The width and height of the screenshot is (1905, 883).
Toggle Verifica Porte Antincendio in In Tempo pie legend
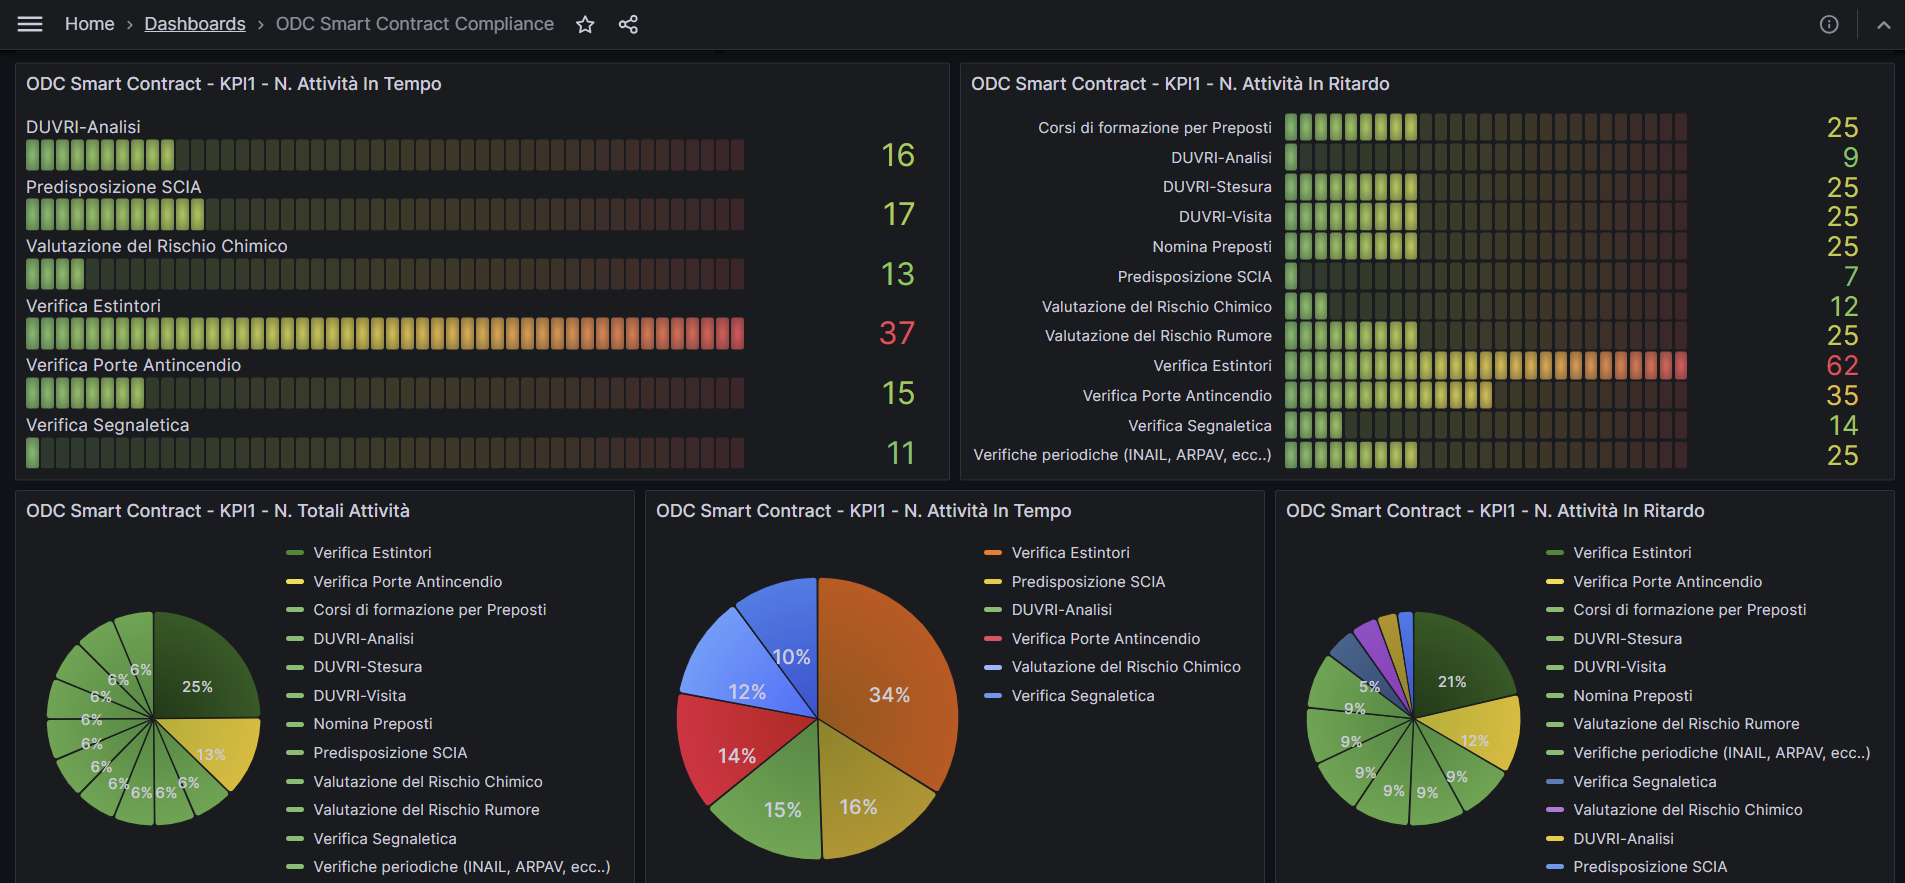(x=1106, y=639)
